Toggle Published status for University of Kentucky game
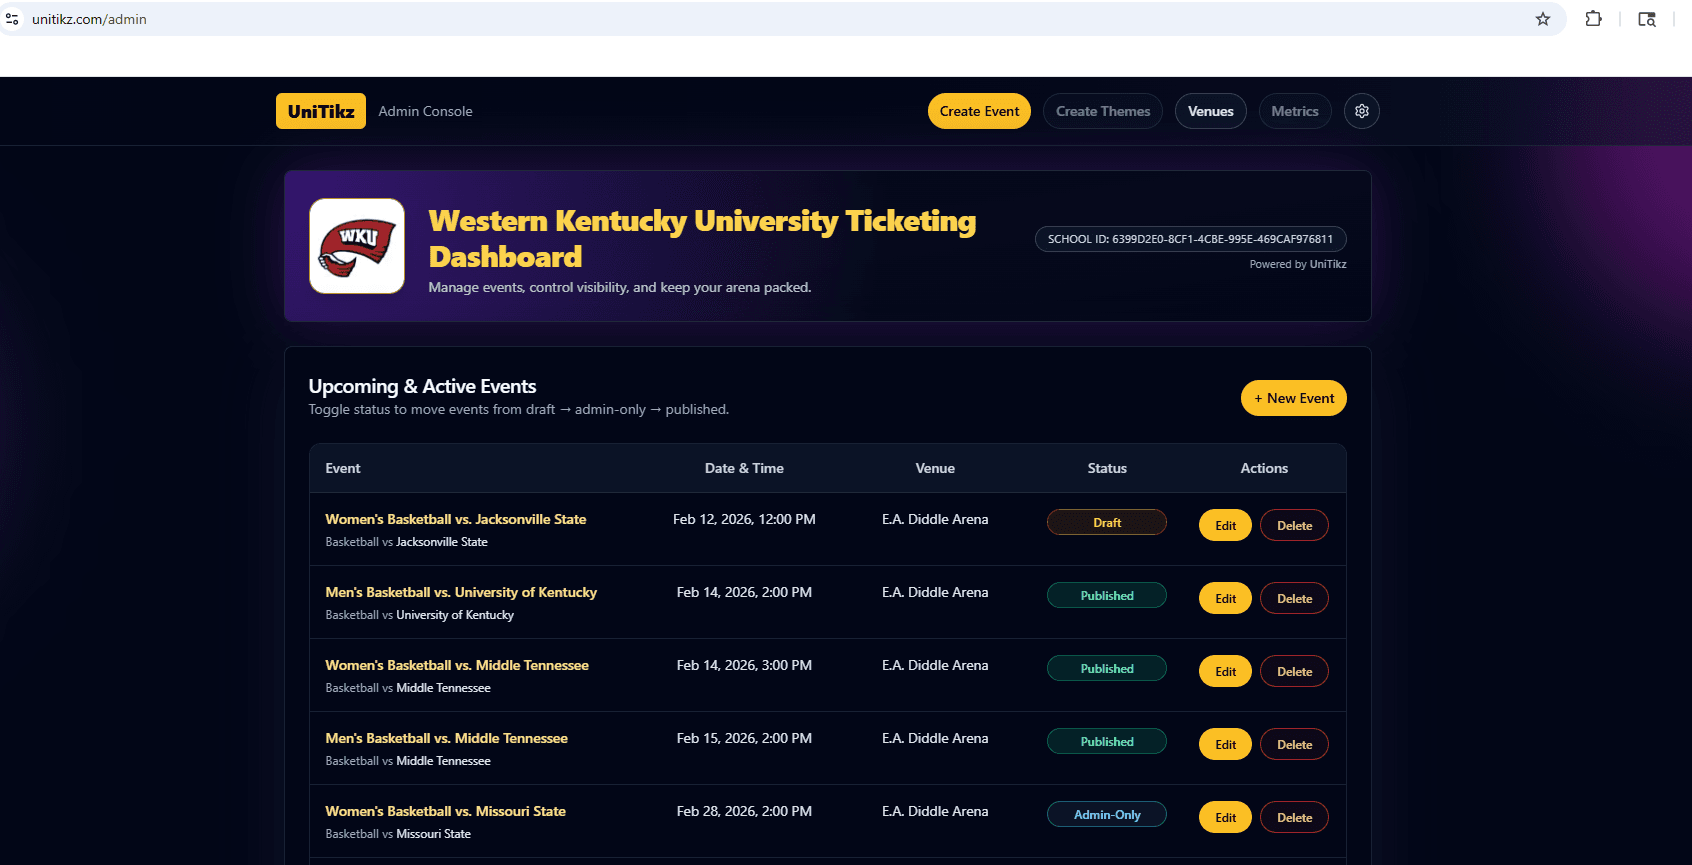 (1107, 595)
